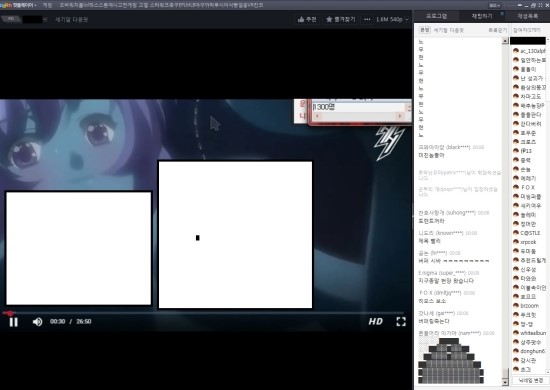The width and height of the screenshot is (550, 390).
Task: Toggle HD quality in player controls
Action: [375, 322]
